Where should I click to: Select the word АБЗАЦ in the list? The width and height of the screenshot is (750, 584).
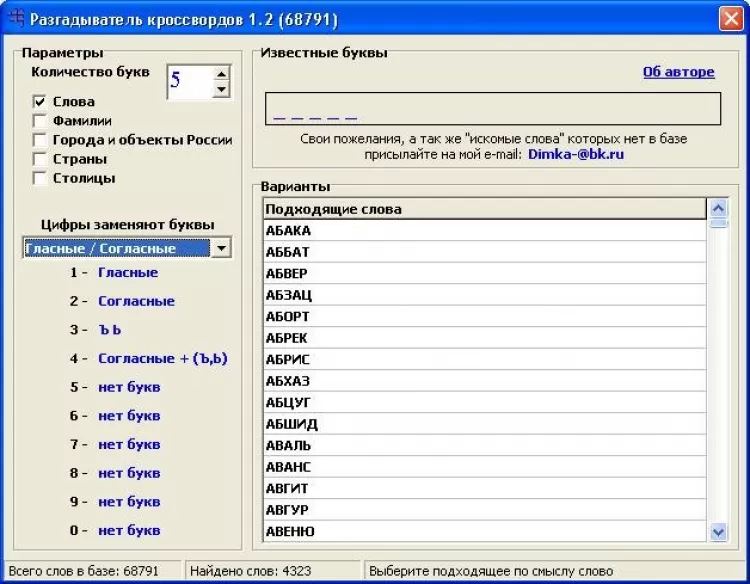(289, 295)
